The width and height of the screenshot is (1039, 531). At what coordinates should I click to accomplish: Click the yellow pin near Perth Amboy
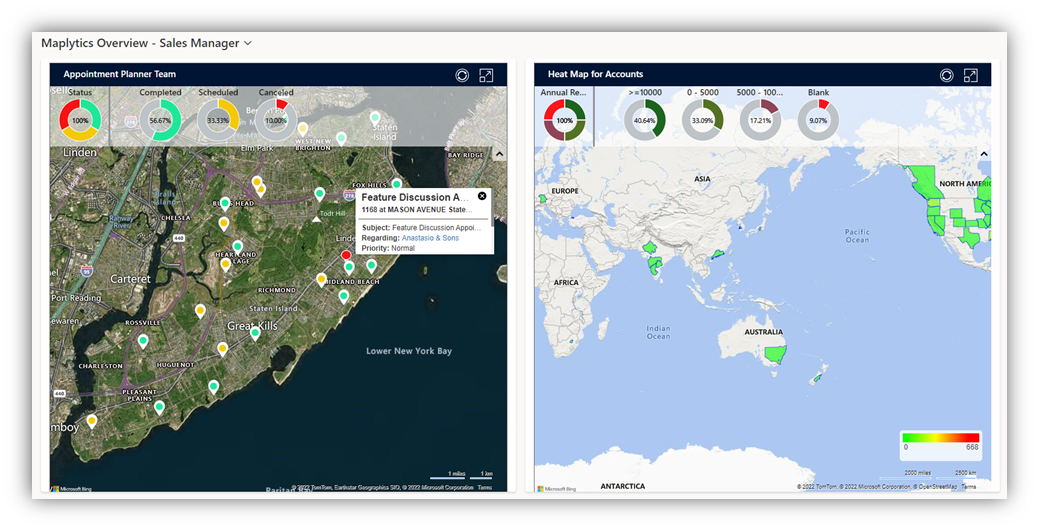(x=92, y=421)
